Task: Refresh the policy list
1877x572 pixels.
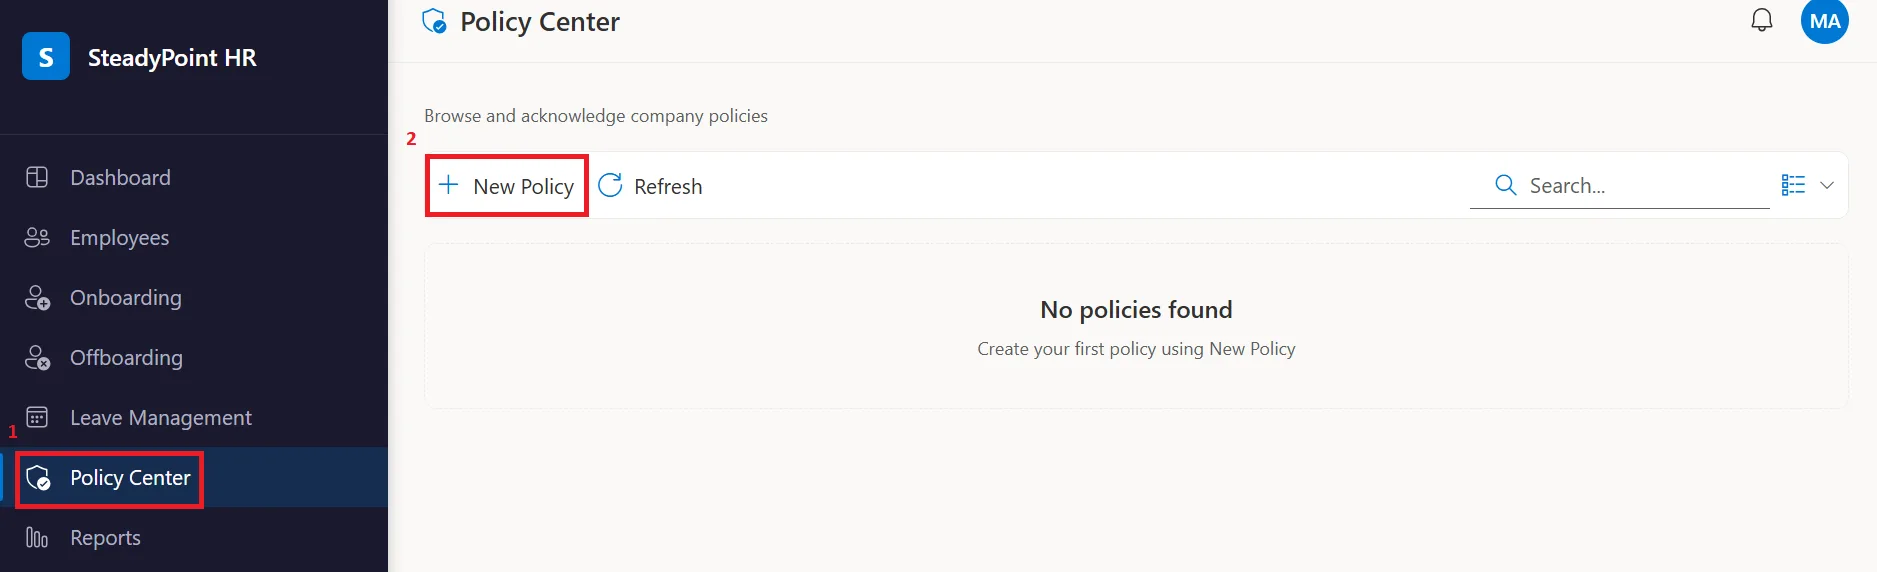Action: (x=650, y=185)
